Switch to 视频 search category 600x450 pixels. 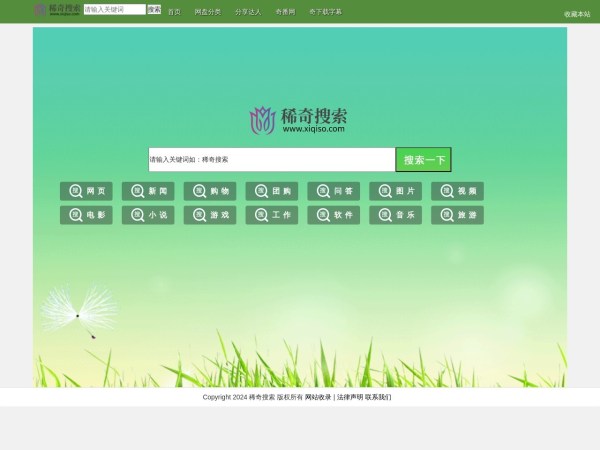pos(457,191)
